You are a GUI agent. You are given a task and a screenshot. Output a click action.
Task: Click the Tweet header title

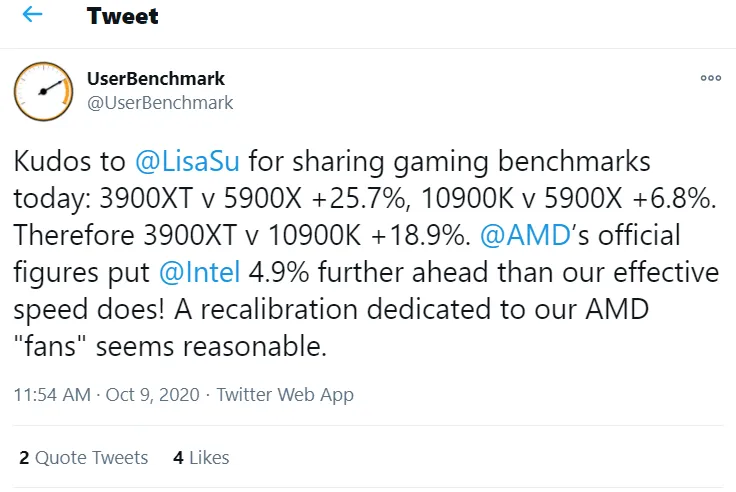(122, 17)
